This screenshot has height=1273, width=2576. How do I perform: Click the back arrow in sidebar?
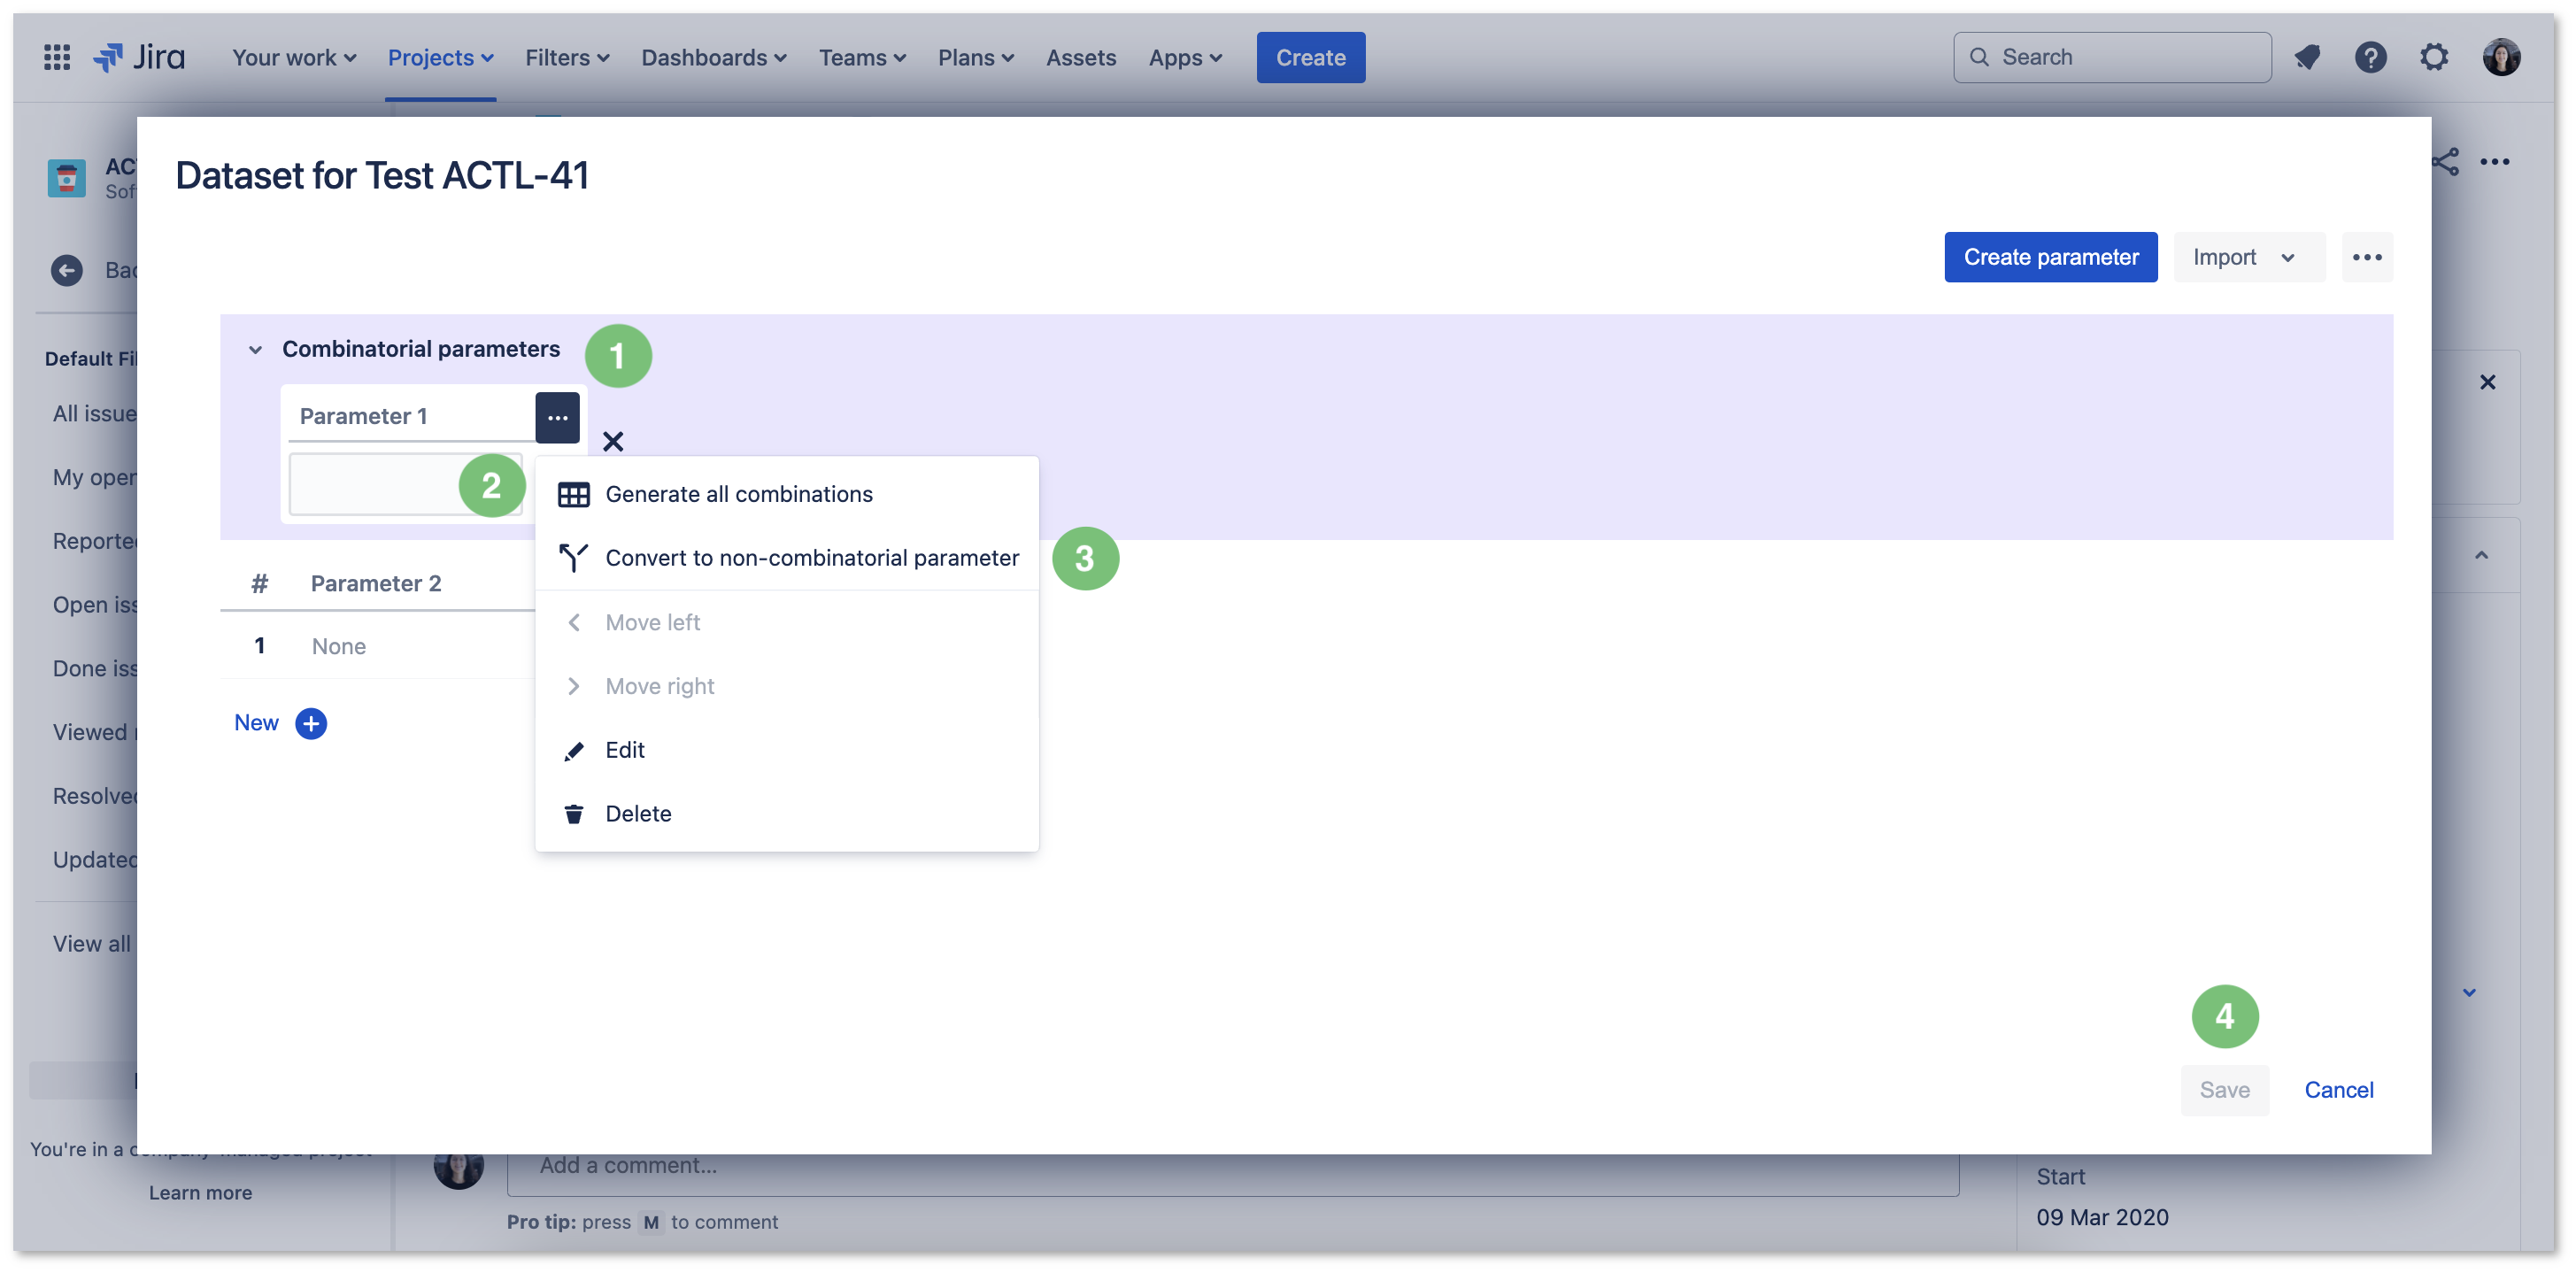click(67, 270)
